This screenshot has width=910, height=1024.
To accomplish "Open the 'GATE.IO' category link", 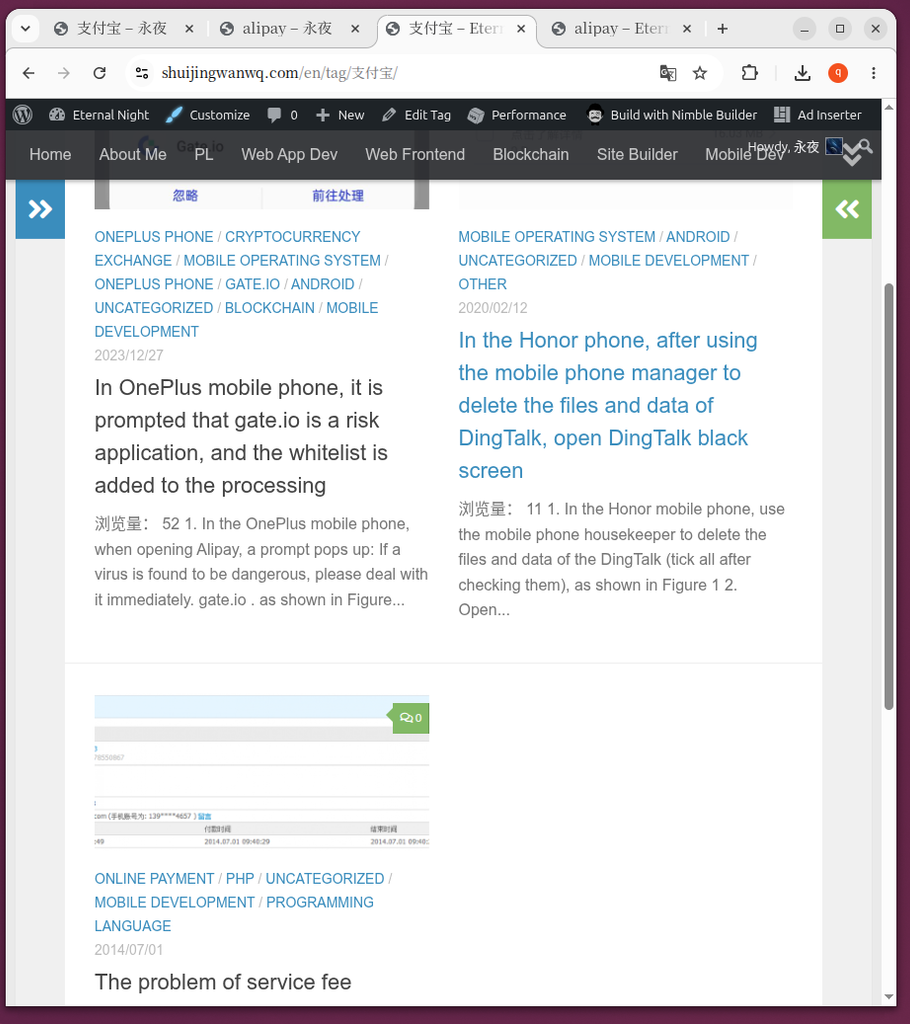I will coord(252,284).
